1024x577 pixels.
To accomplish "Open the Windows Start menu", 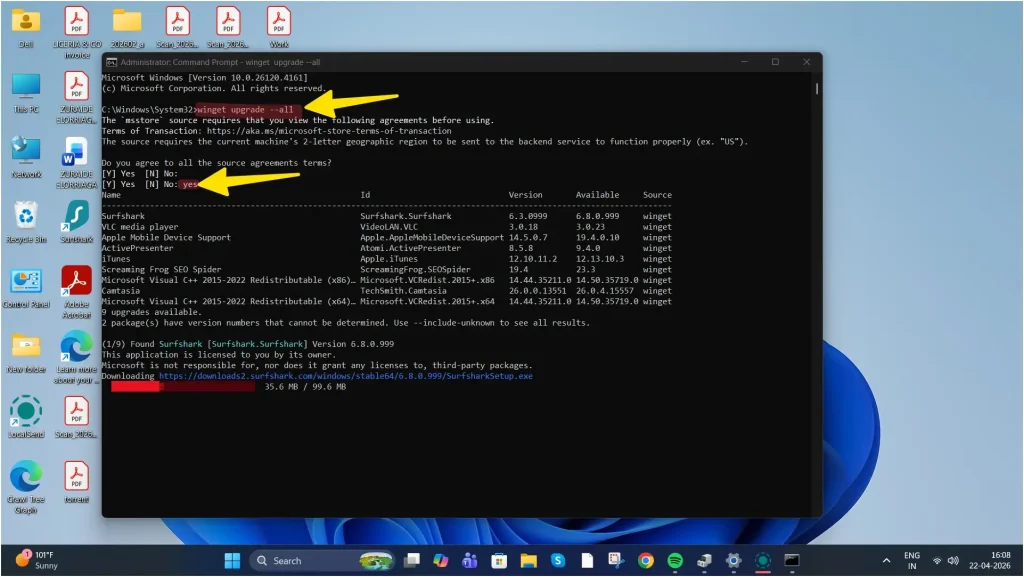I will click(232, 561).
